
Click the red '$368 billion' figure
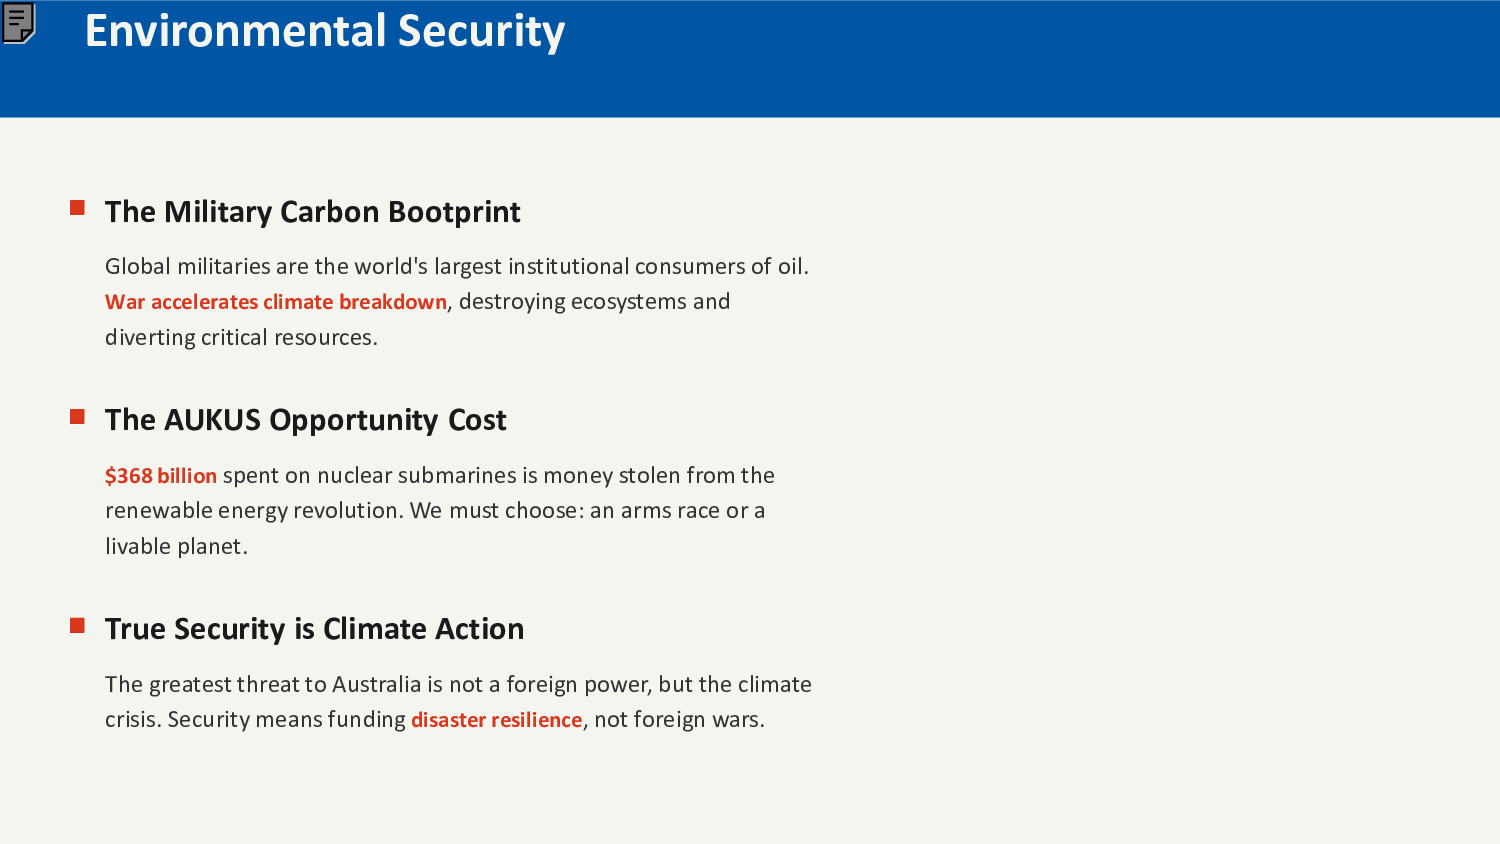160,476
